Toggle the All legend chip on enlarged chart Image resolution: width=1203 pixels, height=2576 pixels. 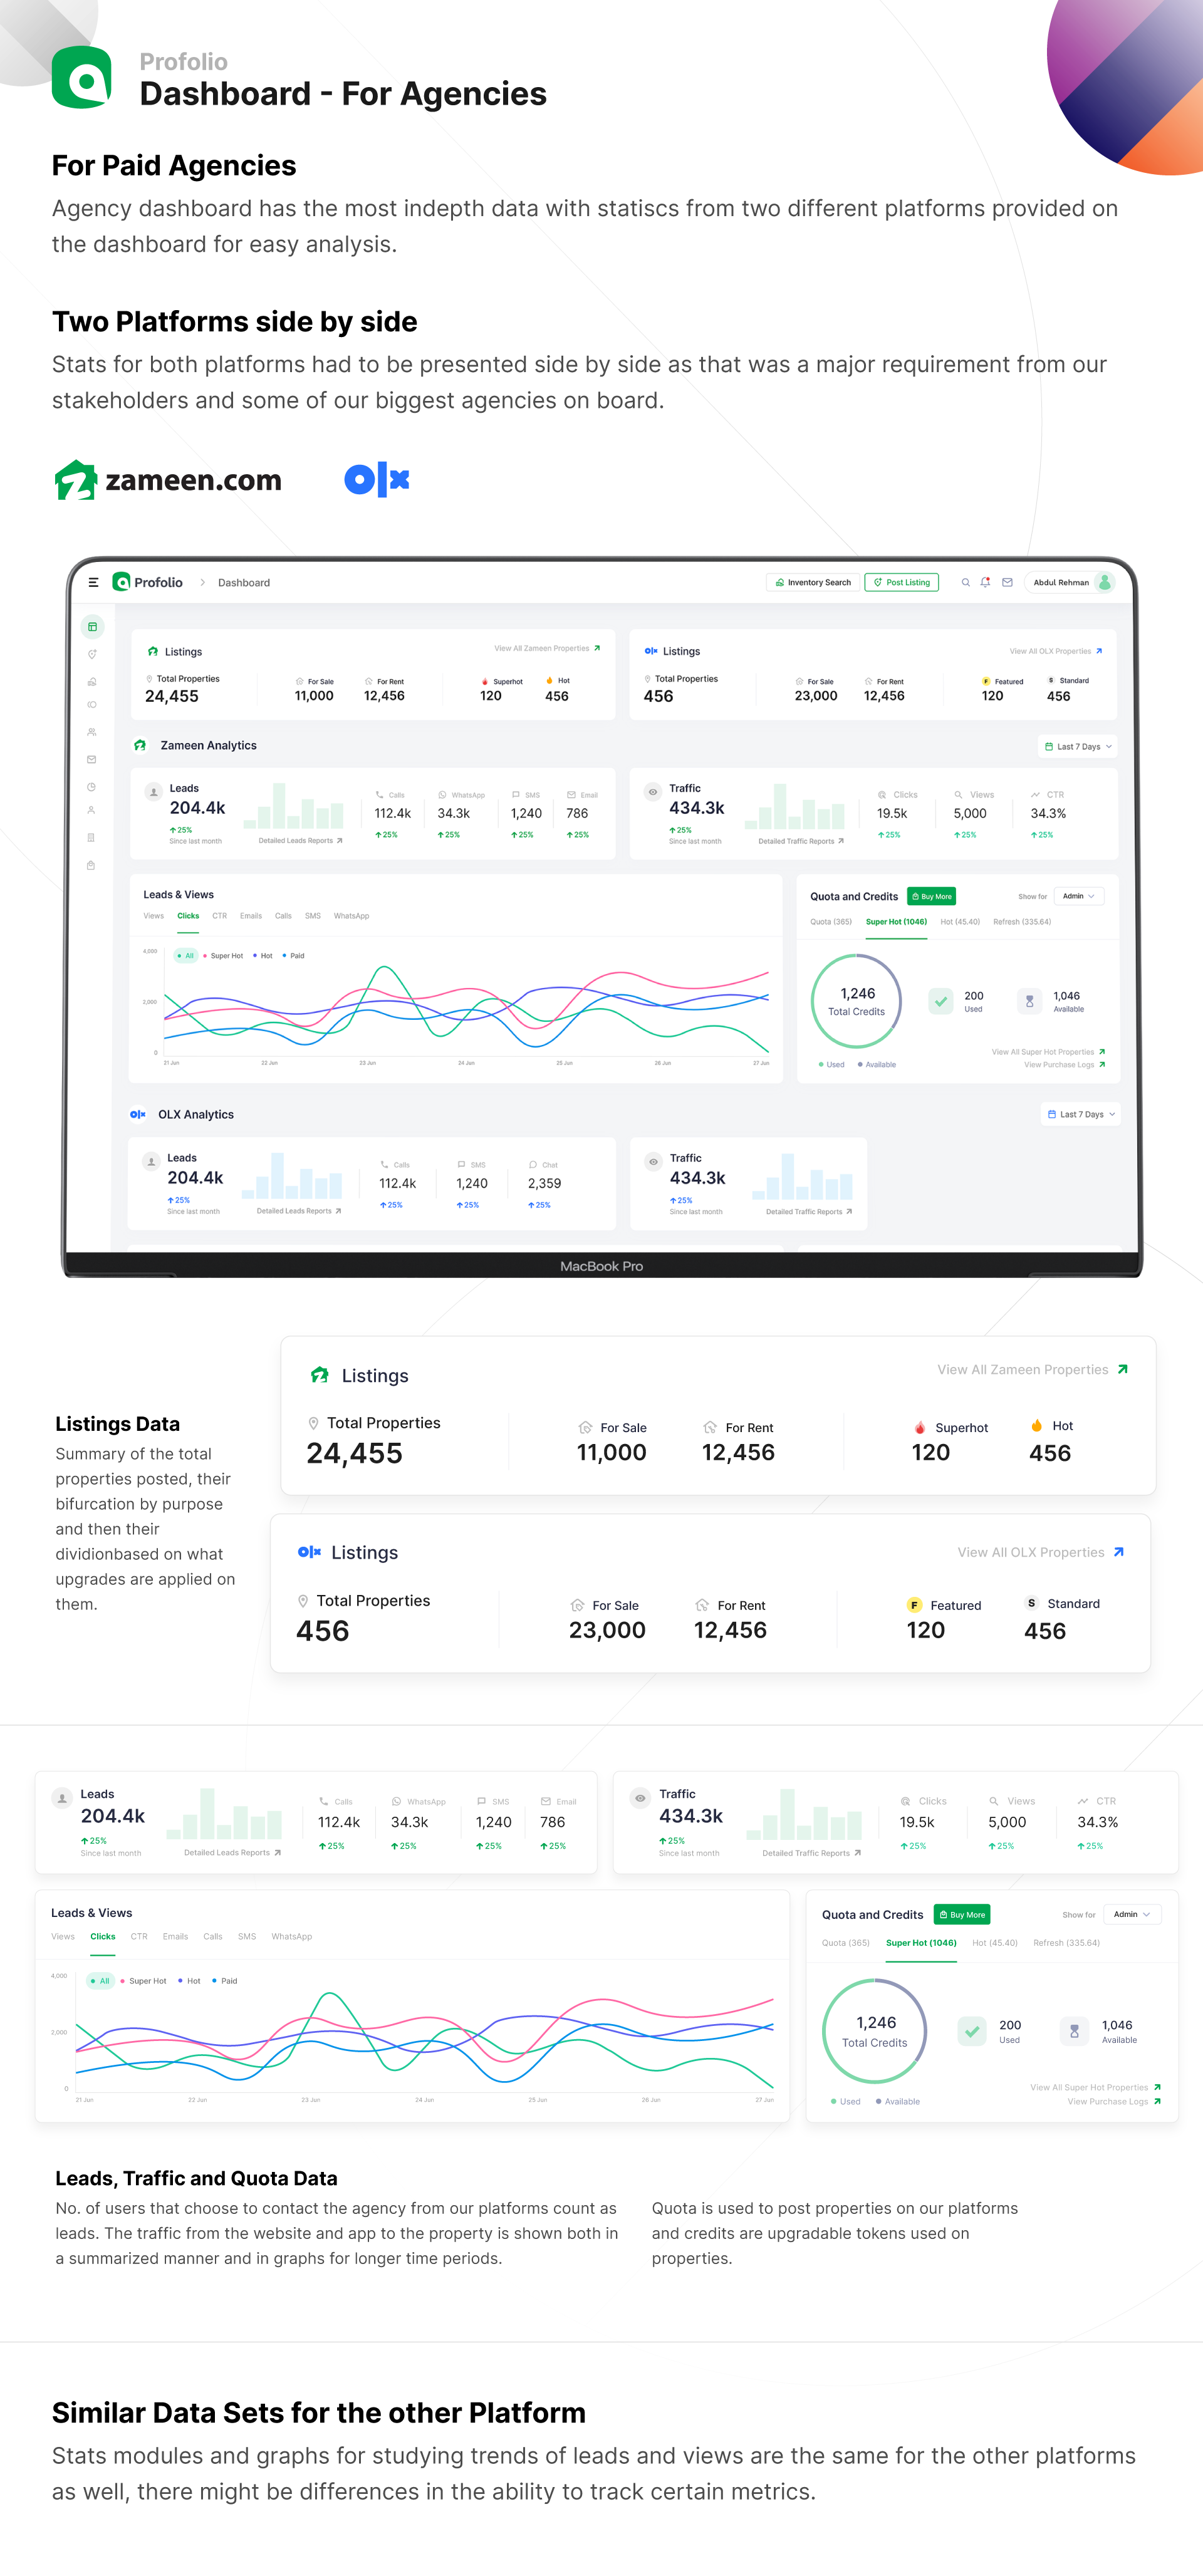click(100, 1980)
